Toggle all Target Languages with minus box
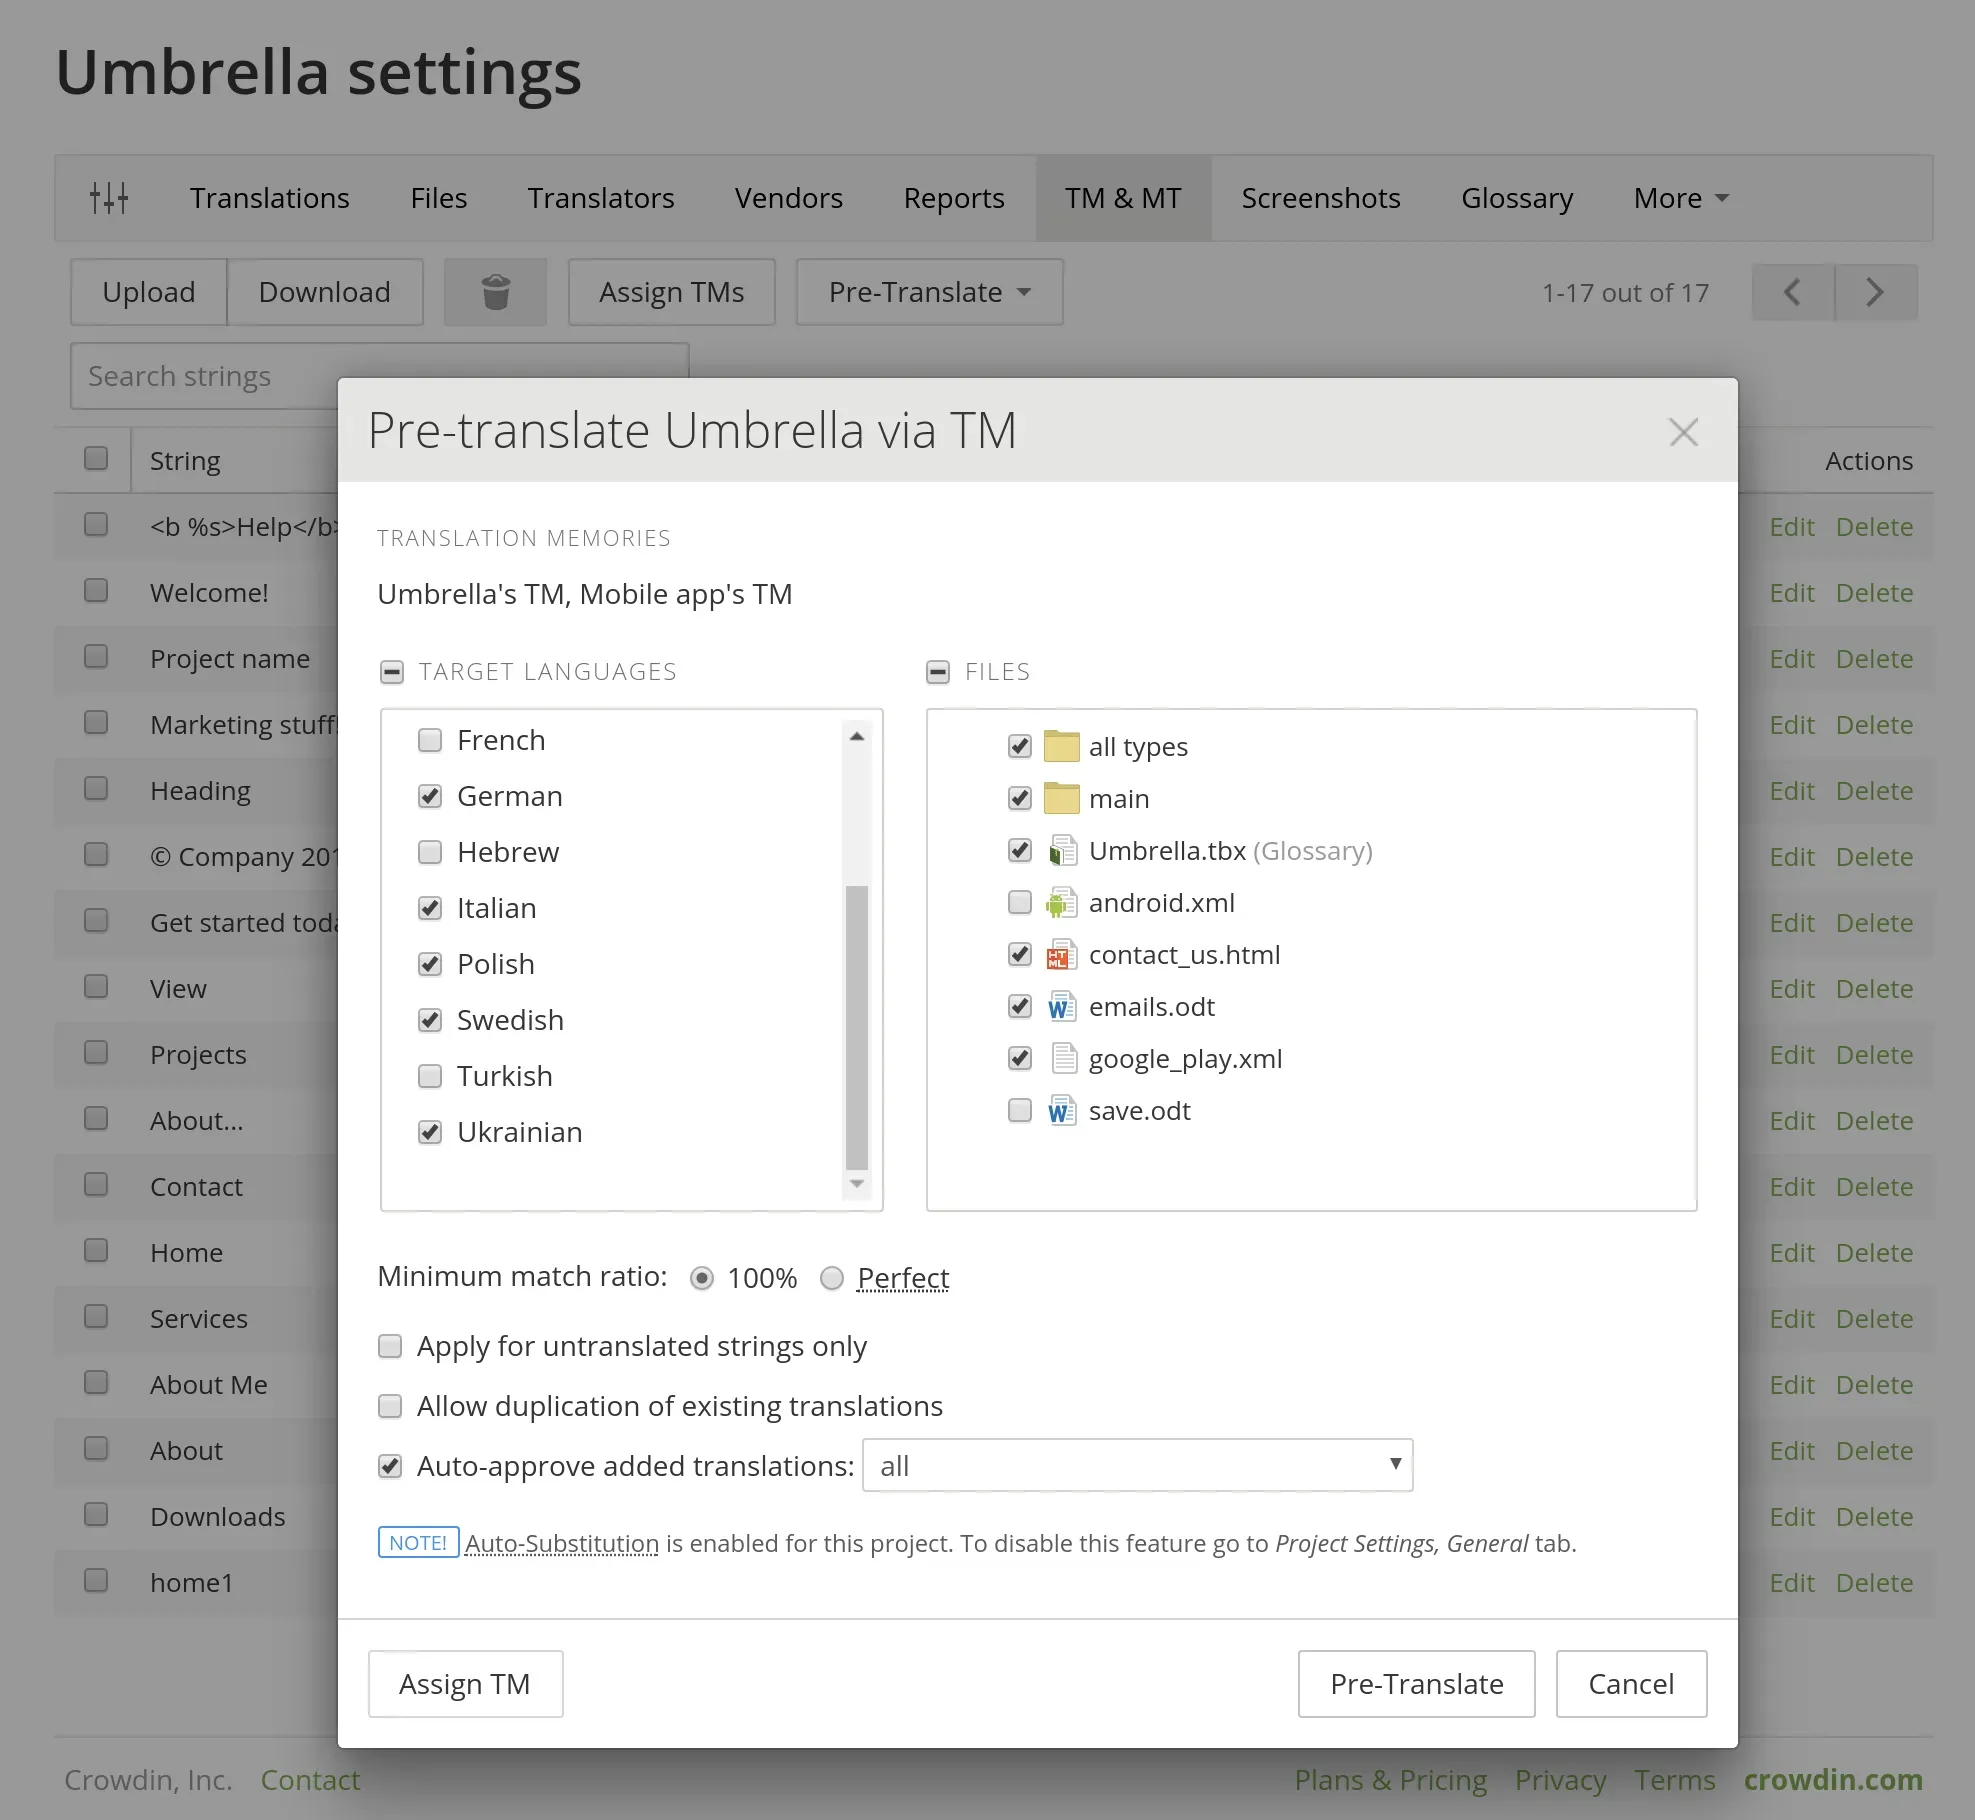Screen dimensions: 1975x1820 392,672
